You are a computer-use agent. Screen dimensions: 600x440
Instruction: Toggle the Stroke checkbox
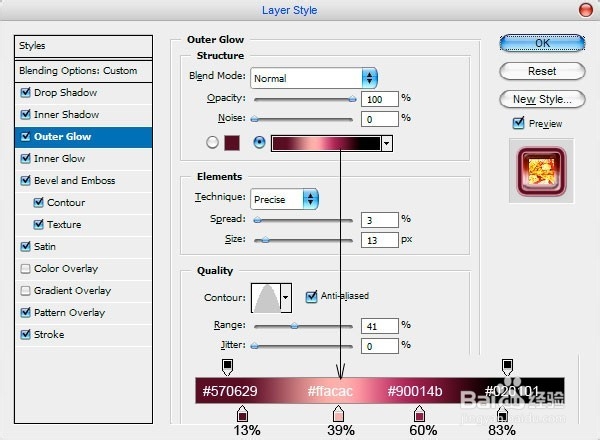click(25, 334)
